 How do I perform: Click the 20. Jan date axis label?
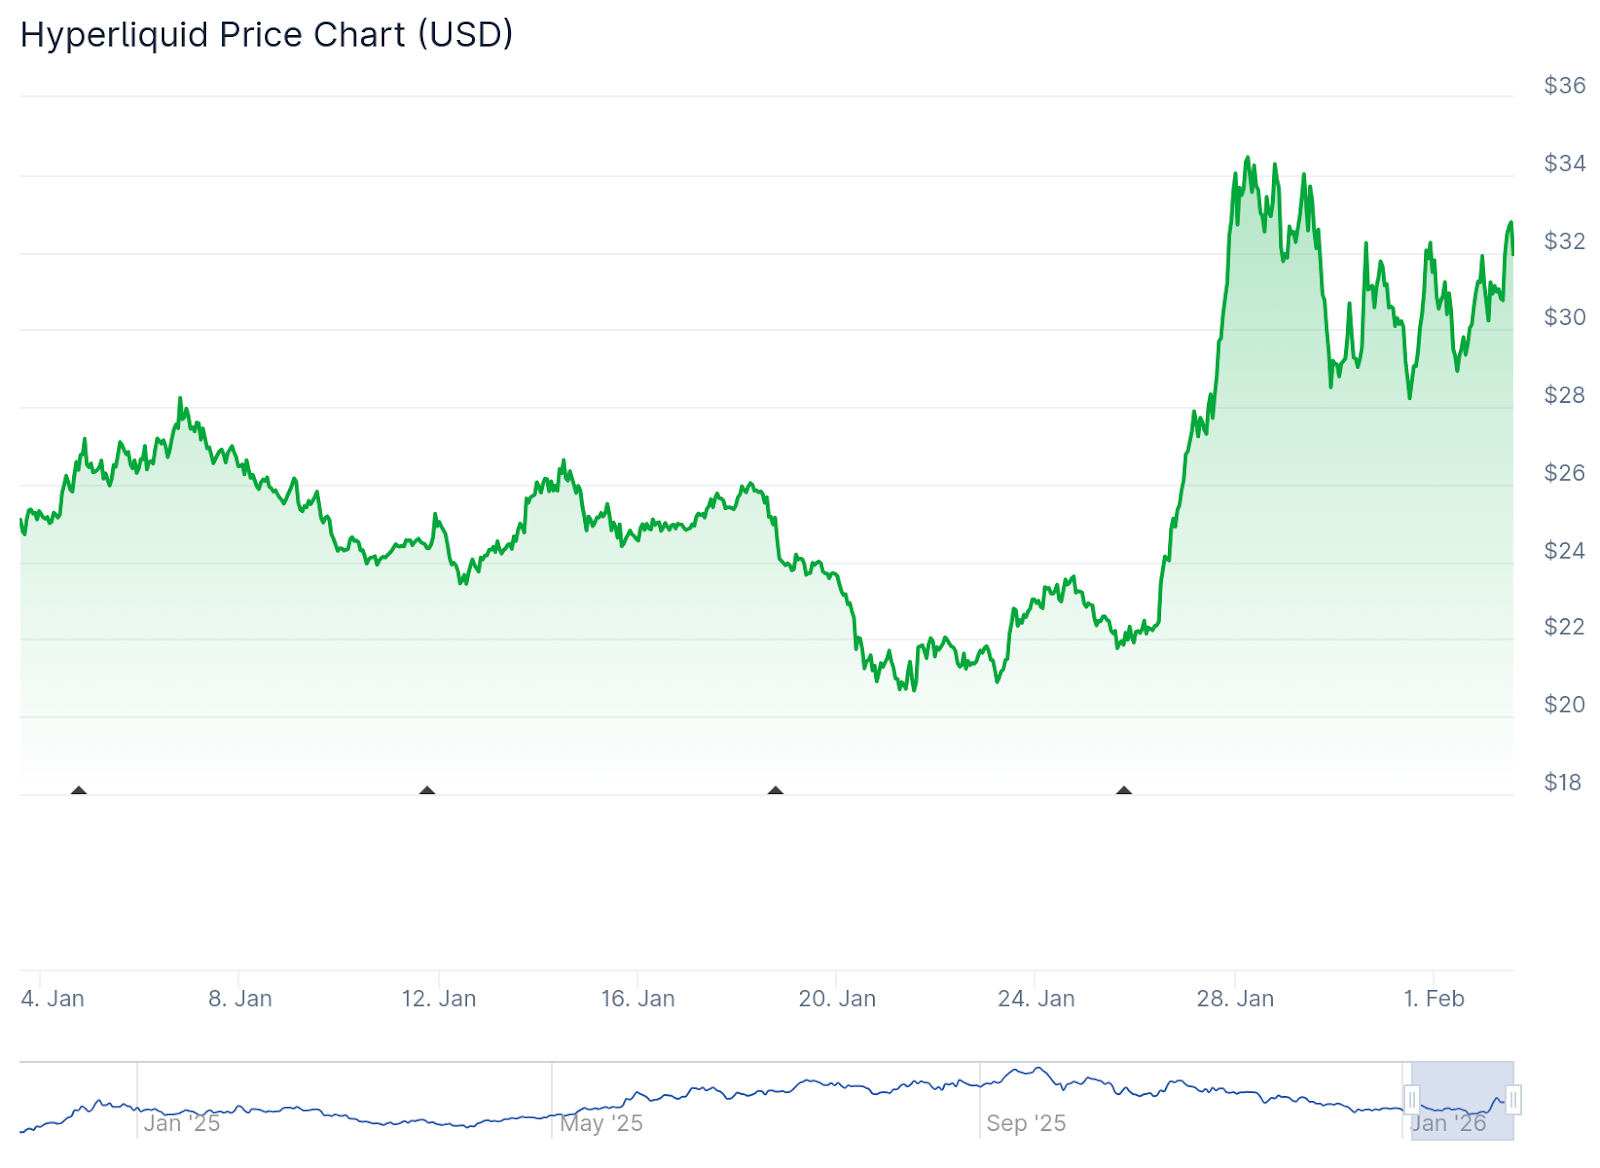pos(837,998)
